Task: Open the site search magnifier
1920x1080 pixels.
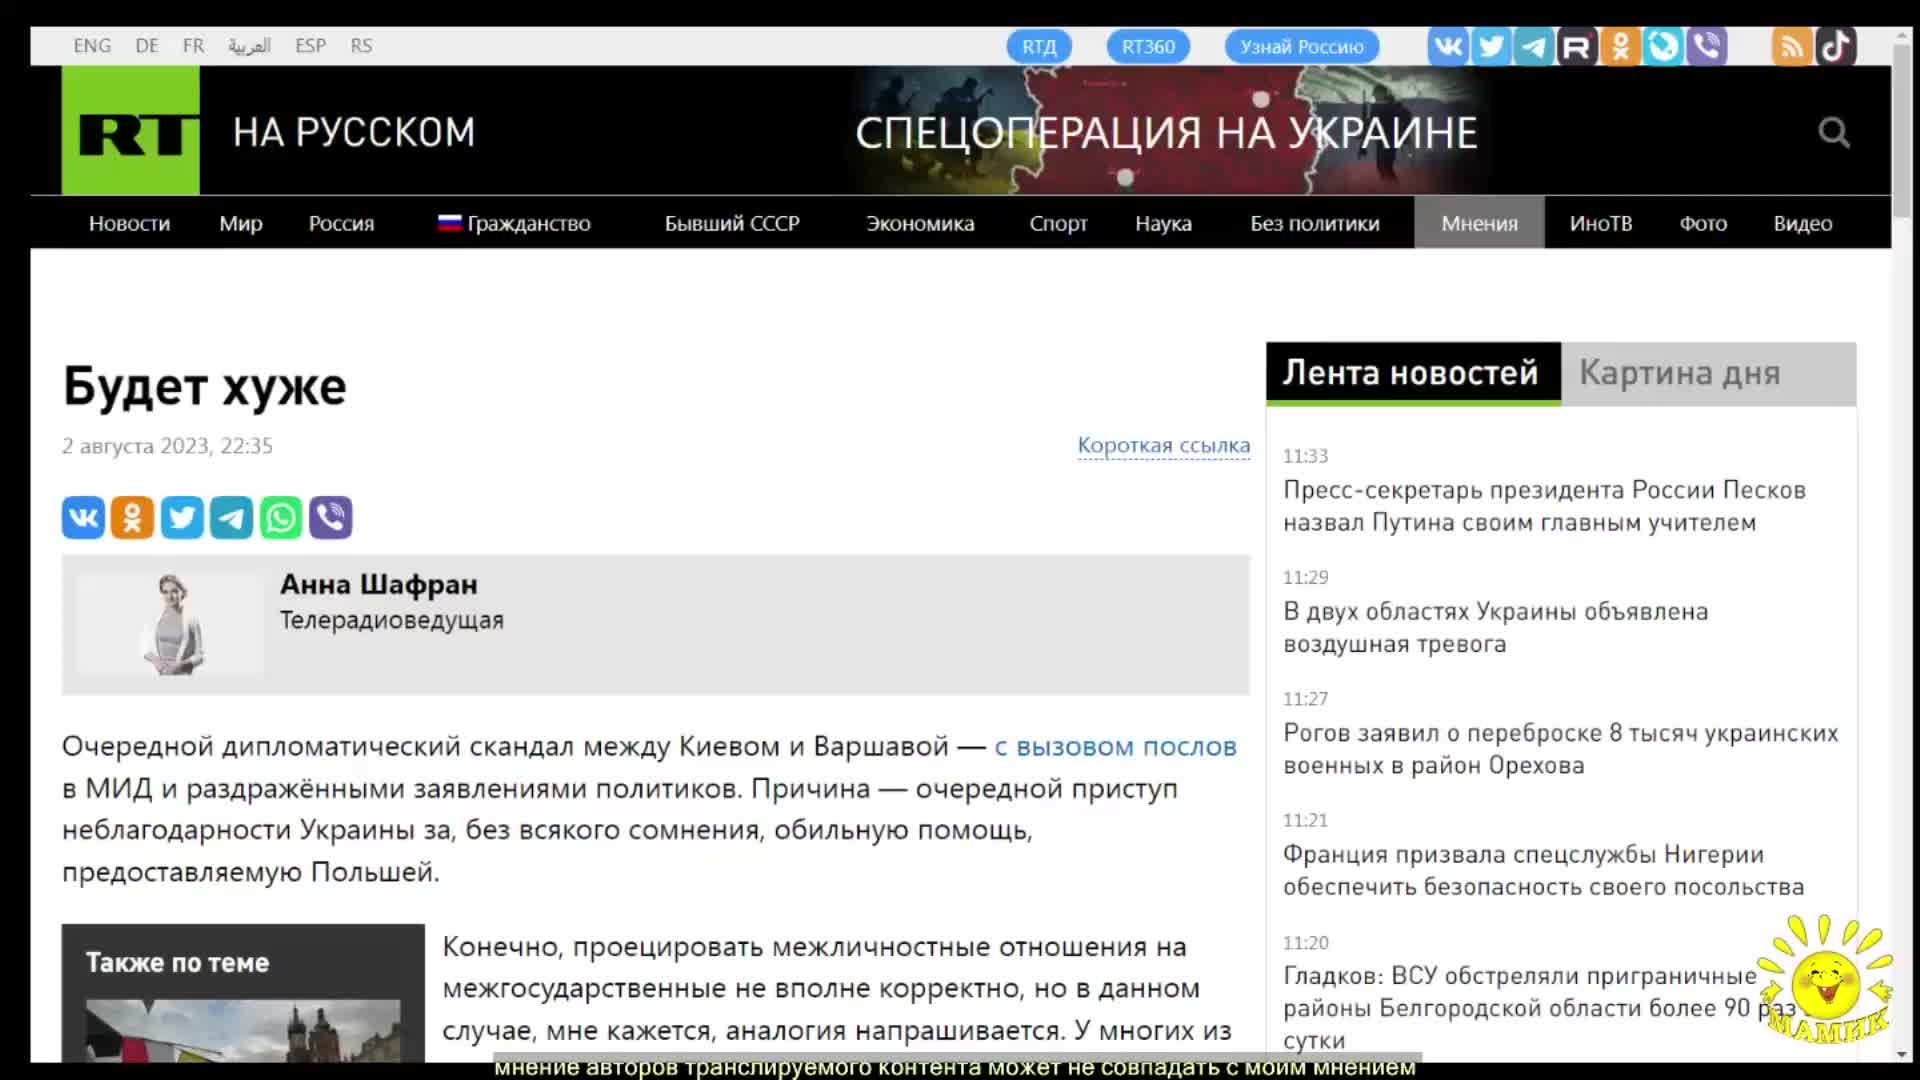Action: [x=1835, y=132]
